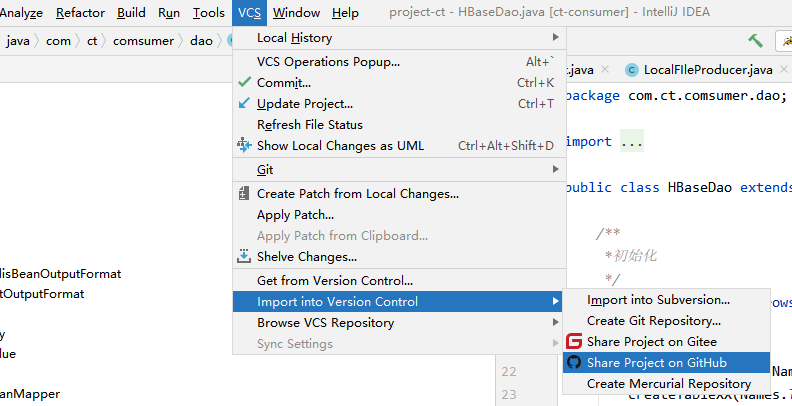Choose Create Patch from Local Changes
This screenshot has height=406, width=792.
399,194
